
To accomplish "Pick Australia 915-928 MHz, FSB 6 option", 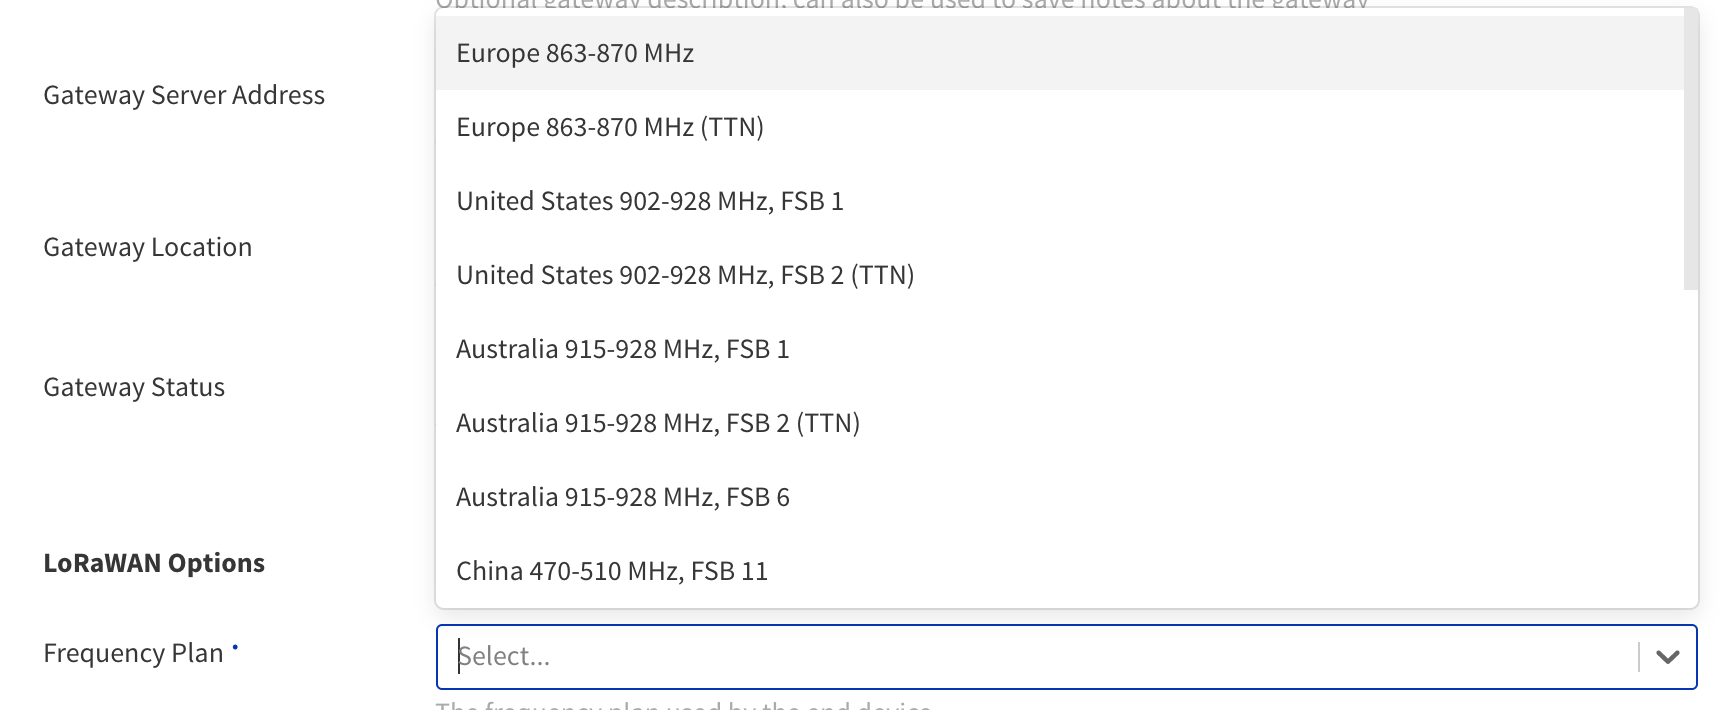I will 622,496.
